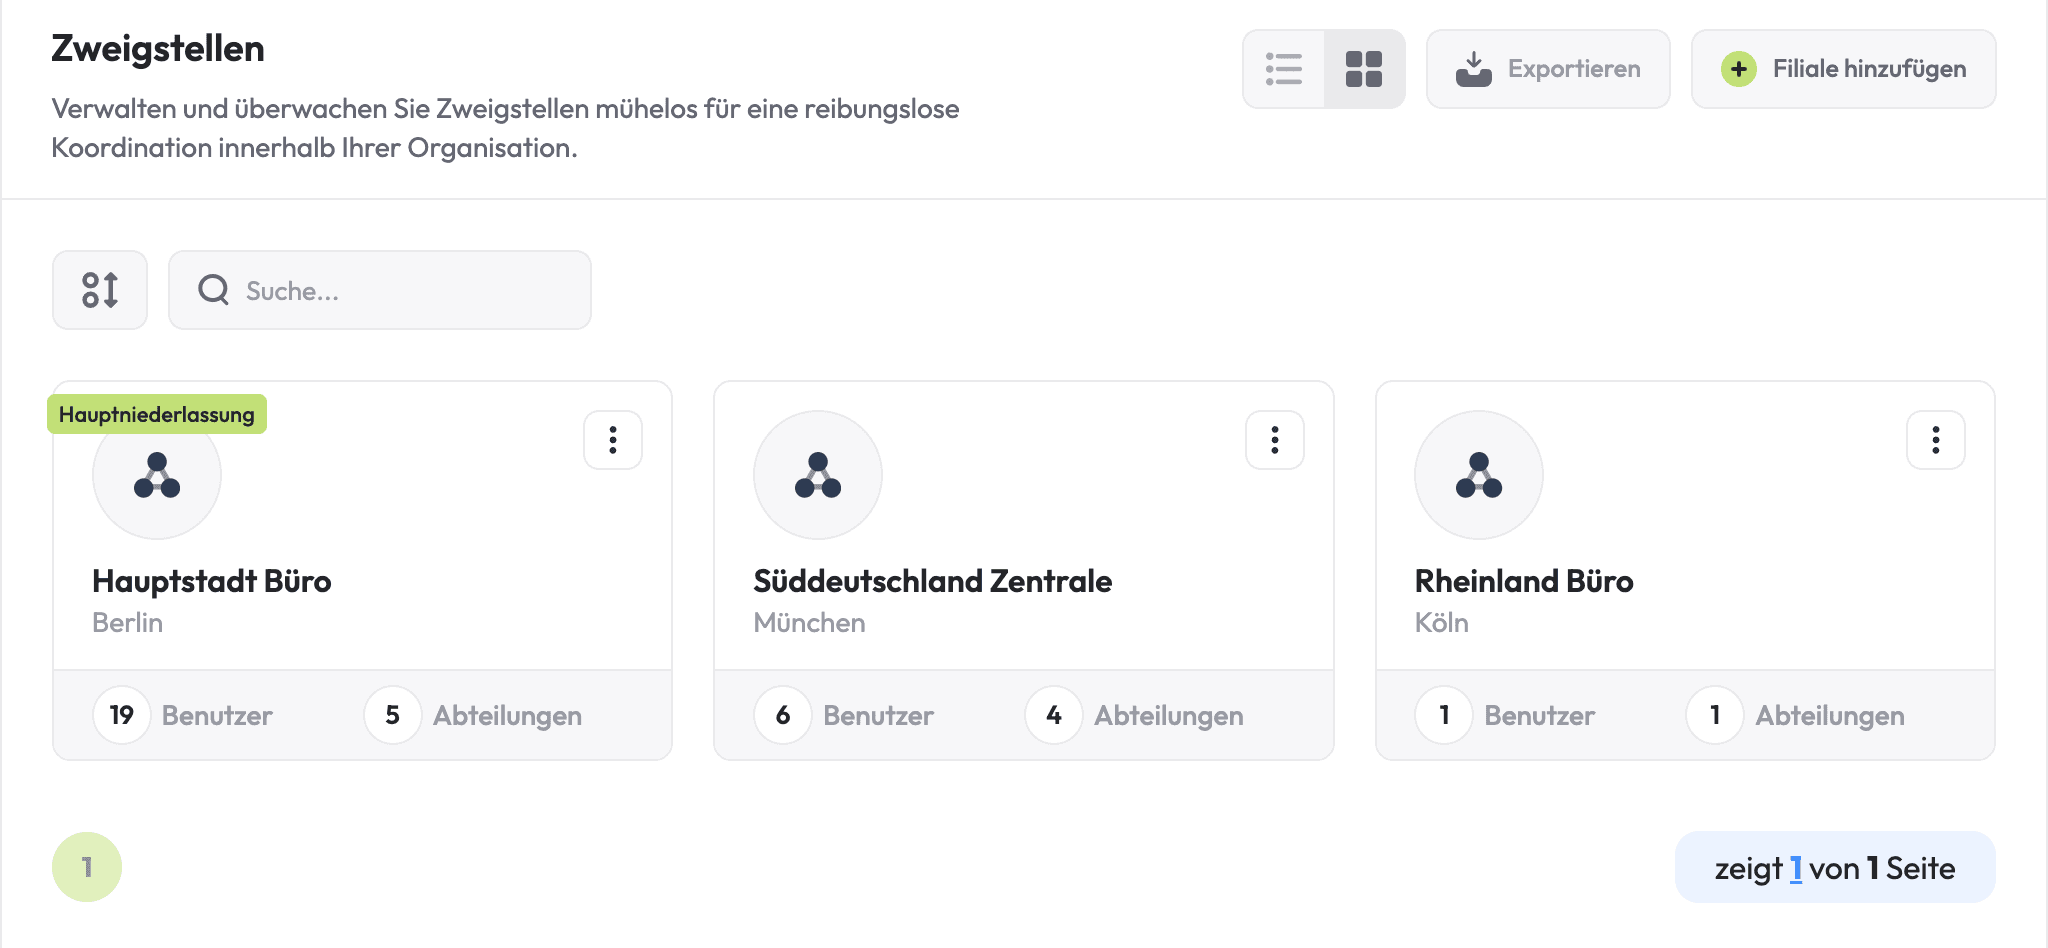Image resolution: width=2048 pixels, height=948 pixels.
Task: Open the options menu on Süddeutschland Zentrale card
Action: [x=1274, y=440]
